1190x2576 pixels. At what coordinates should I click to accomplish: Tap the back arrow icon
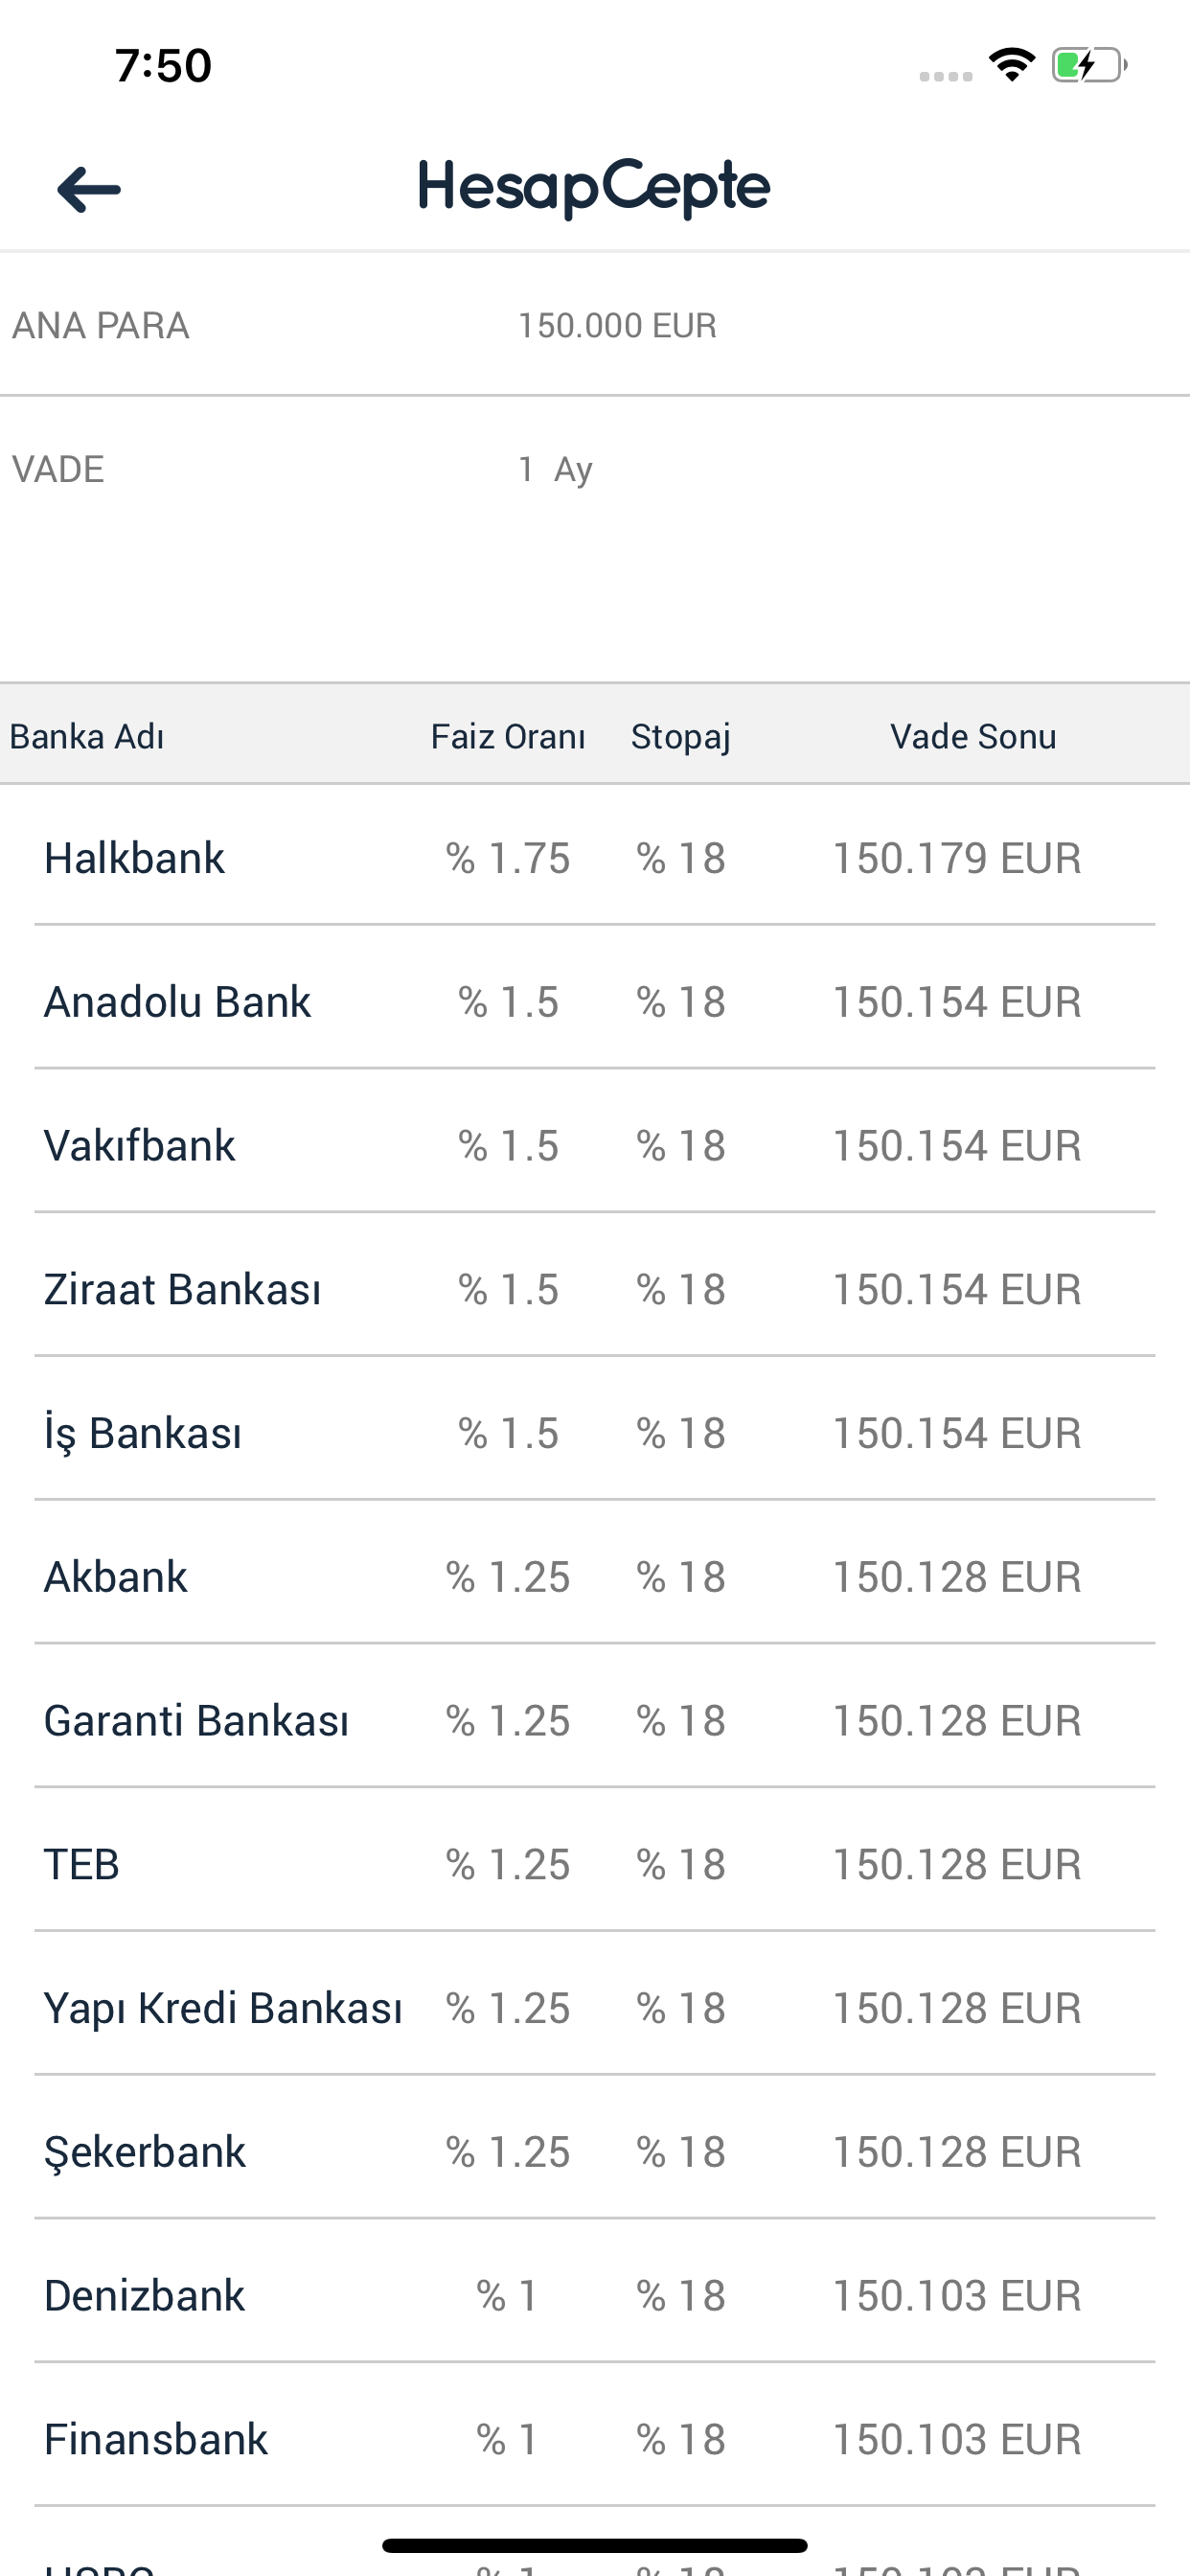[89, 189]
